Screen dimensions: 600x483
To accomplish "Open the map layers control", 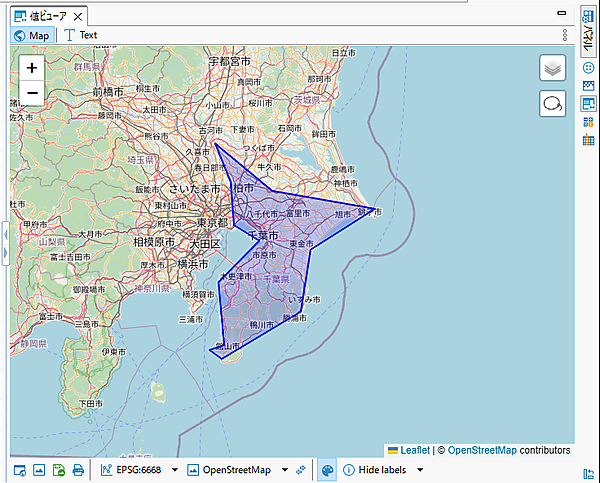I will [553, 68].
